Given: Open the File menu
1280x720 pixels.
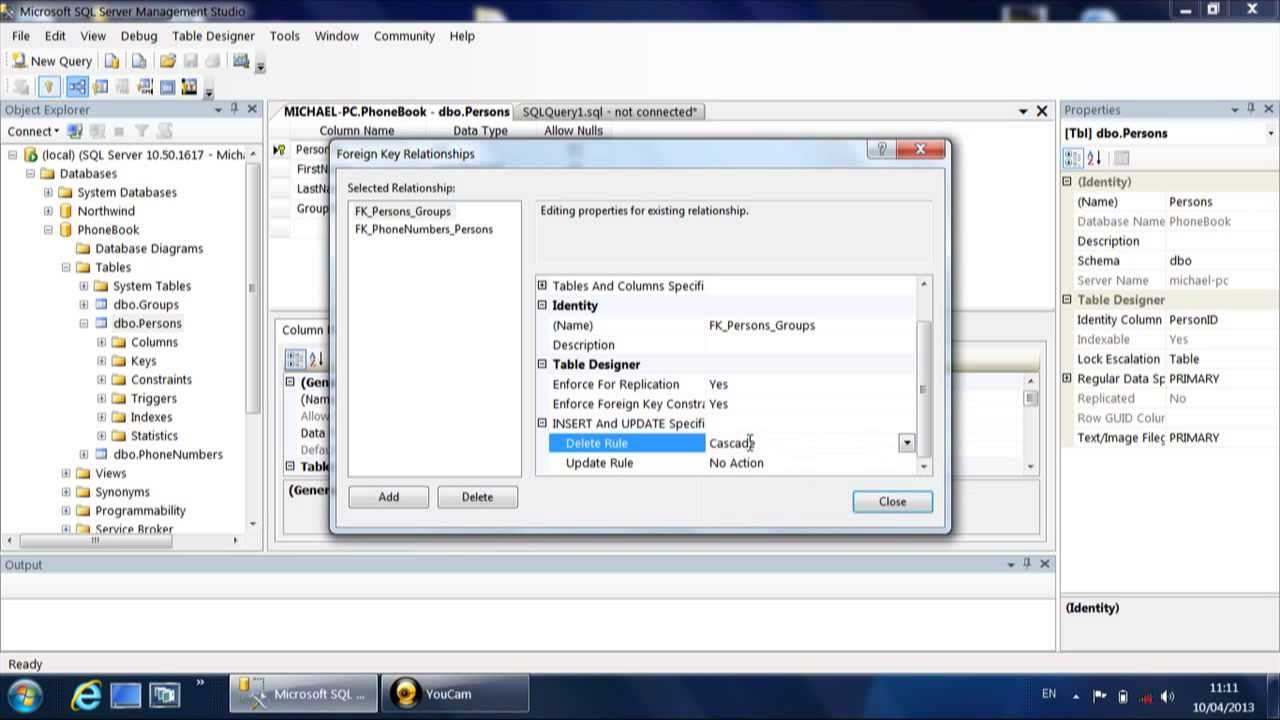Looking at the screenshot, I should (21, 36).
